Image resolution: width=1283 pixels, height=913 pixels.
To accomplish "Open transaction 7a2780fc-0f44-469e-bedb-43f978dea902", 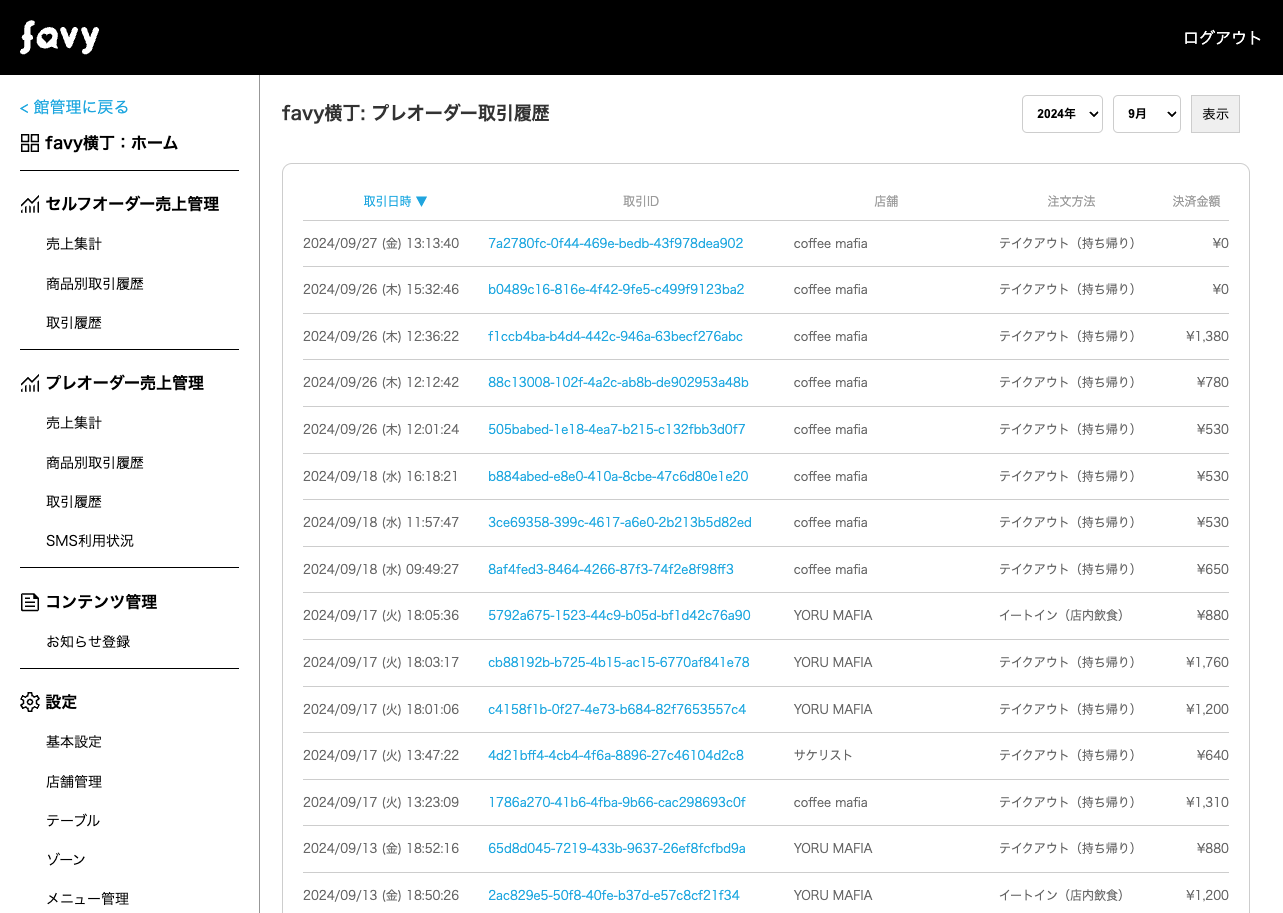I will coord(615,243).
